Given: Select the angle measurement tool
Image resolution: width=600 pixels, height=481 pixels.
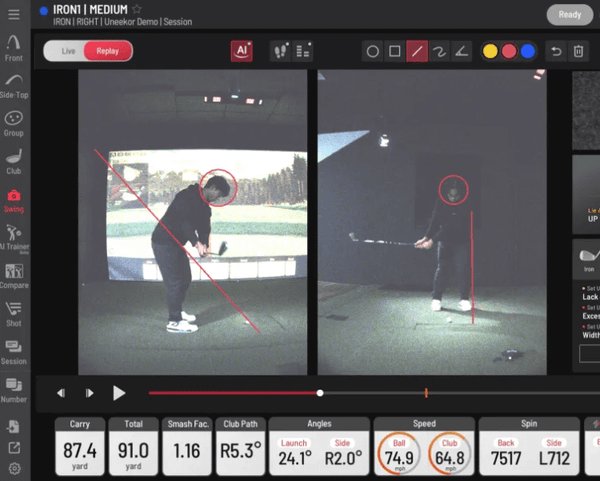Looking at the screenshot, I should (x=462, y=51).
